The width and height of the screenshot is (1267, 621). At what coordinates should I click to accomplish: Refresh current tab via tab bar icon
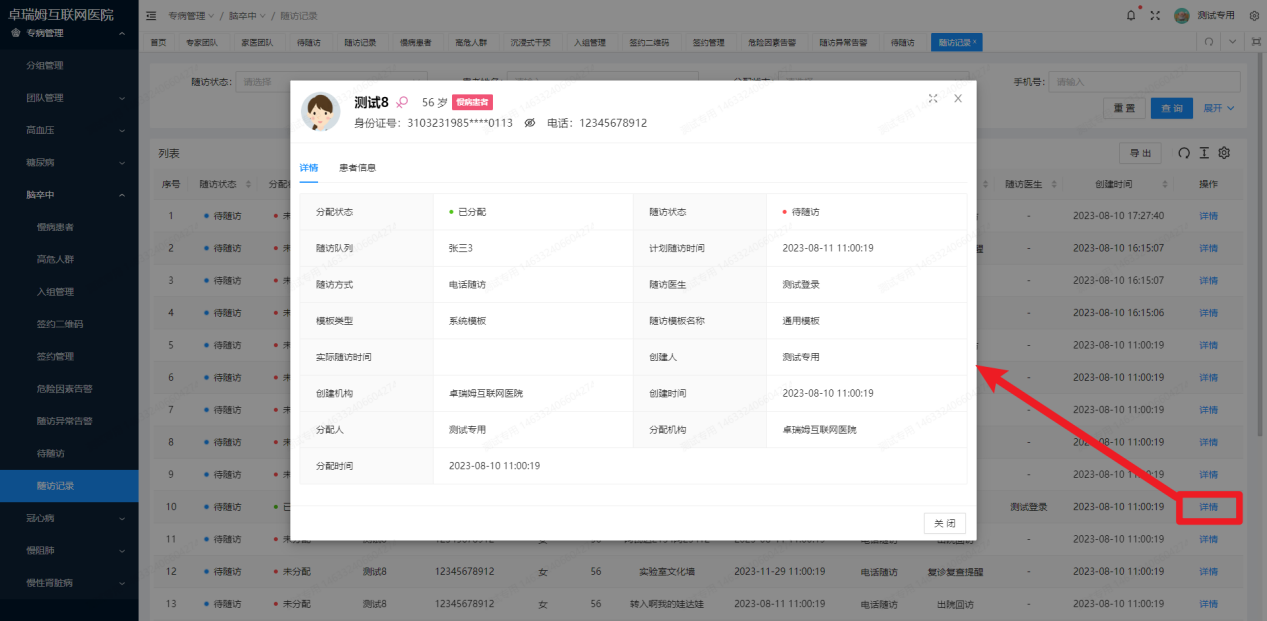(x=1209, y=42)
